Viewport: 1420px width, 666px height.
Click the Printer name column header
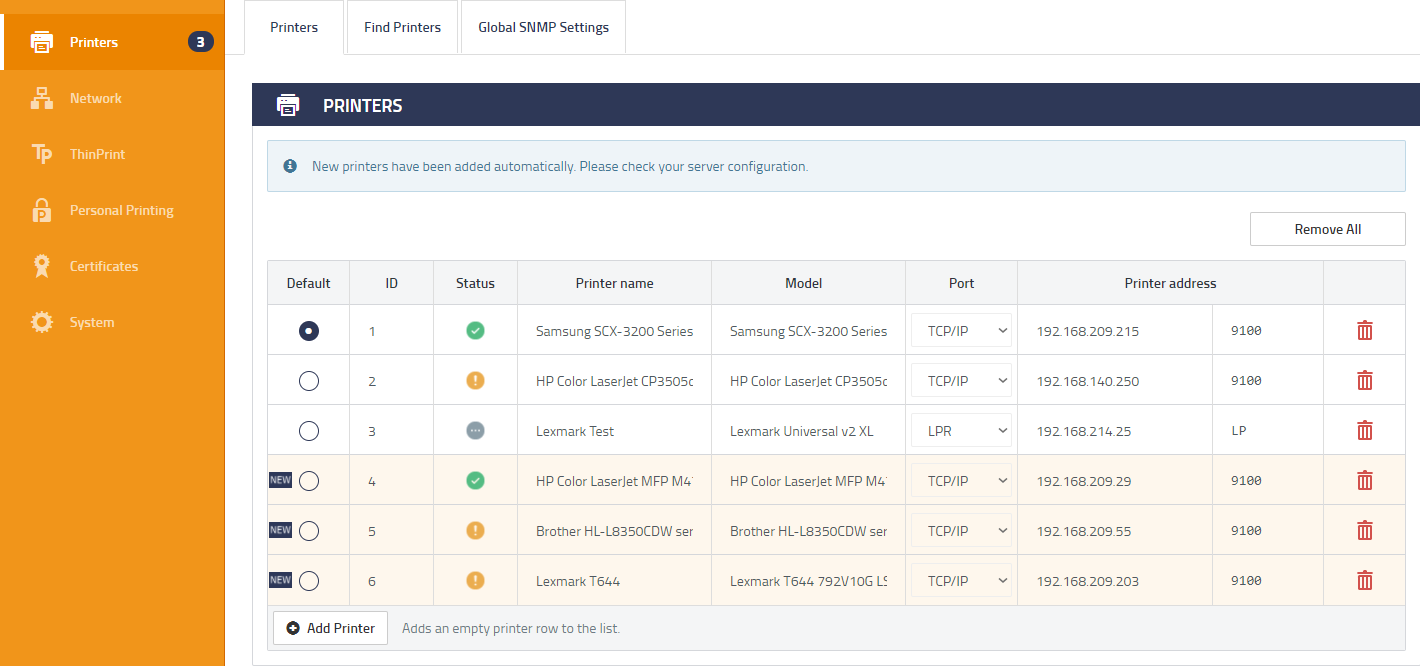coord(614,283)
